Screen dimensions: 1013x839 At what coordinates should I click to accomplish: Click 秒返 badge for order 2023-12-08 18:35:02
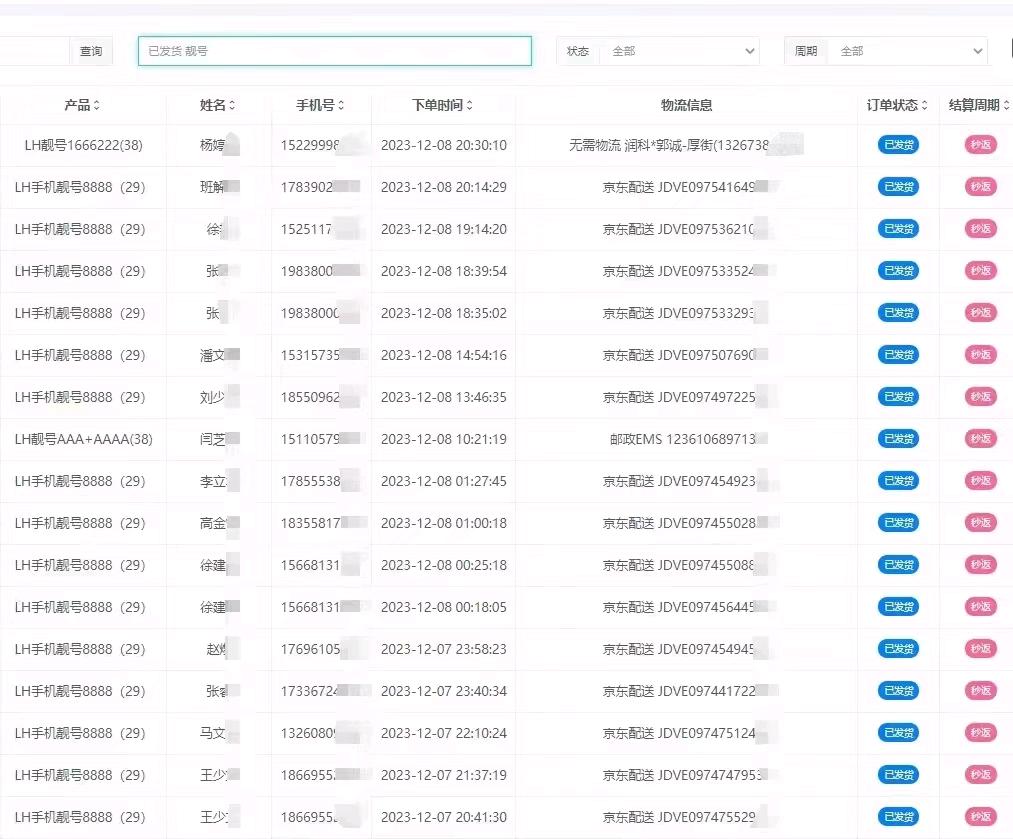(x=981, y=313)
